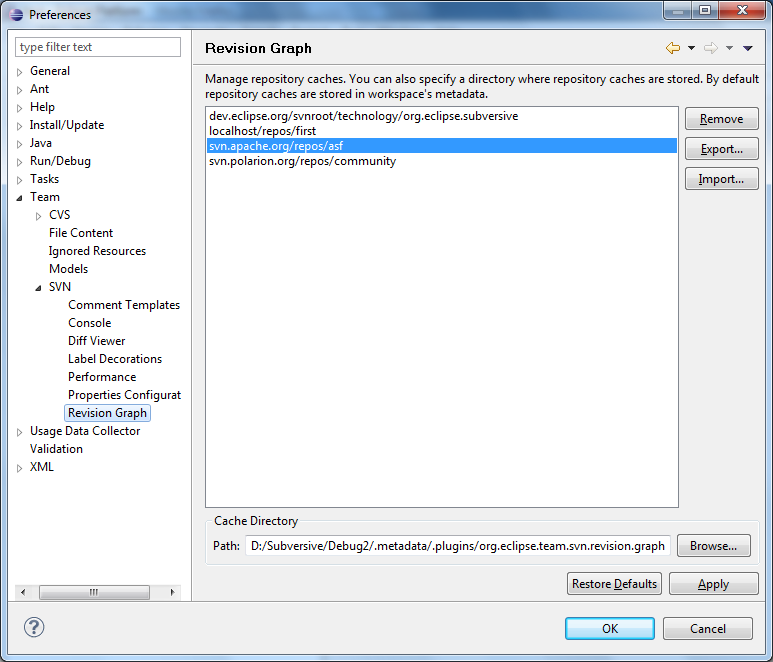Screen dimensions: 773x662
Task: Expand the Help tree node
Action: click(20, 108)
